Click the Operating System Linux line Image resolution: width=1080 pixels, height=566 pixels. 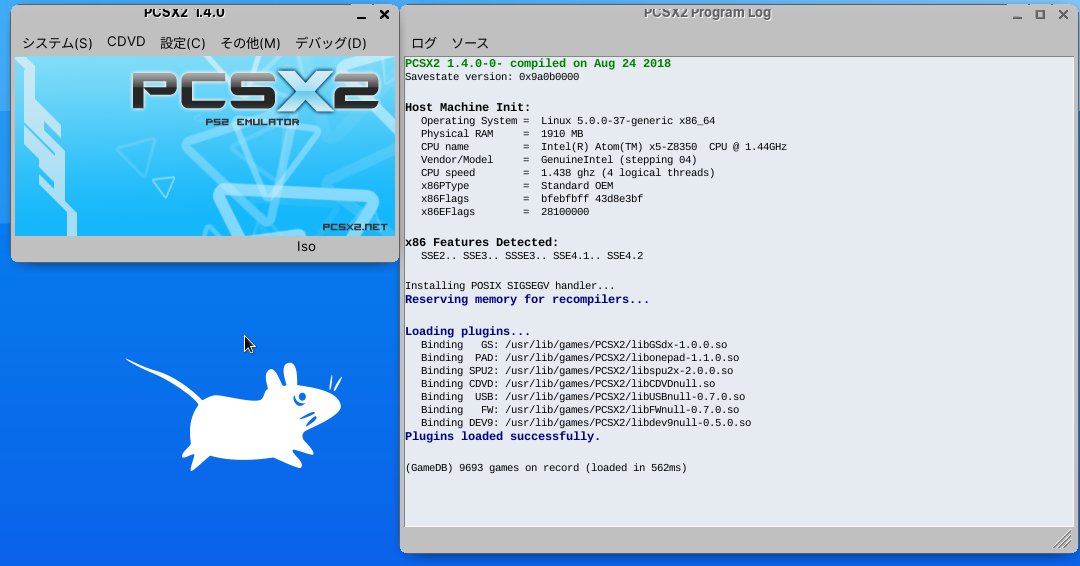[x=568, y=120]
